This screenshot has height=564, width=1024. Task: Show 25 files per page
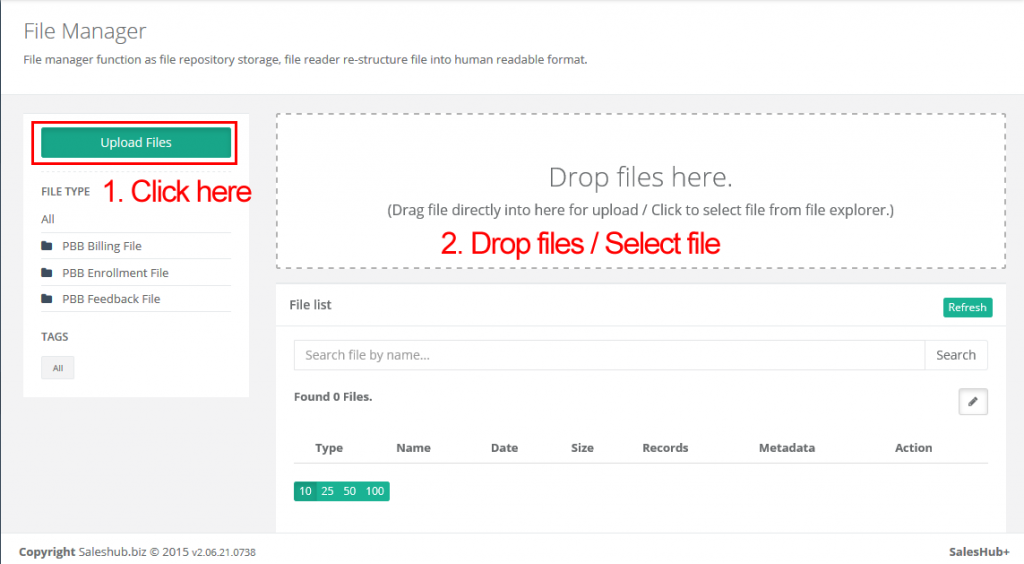tap(327, 491)
